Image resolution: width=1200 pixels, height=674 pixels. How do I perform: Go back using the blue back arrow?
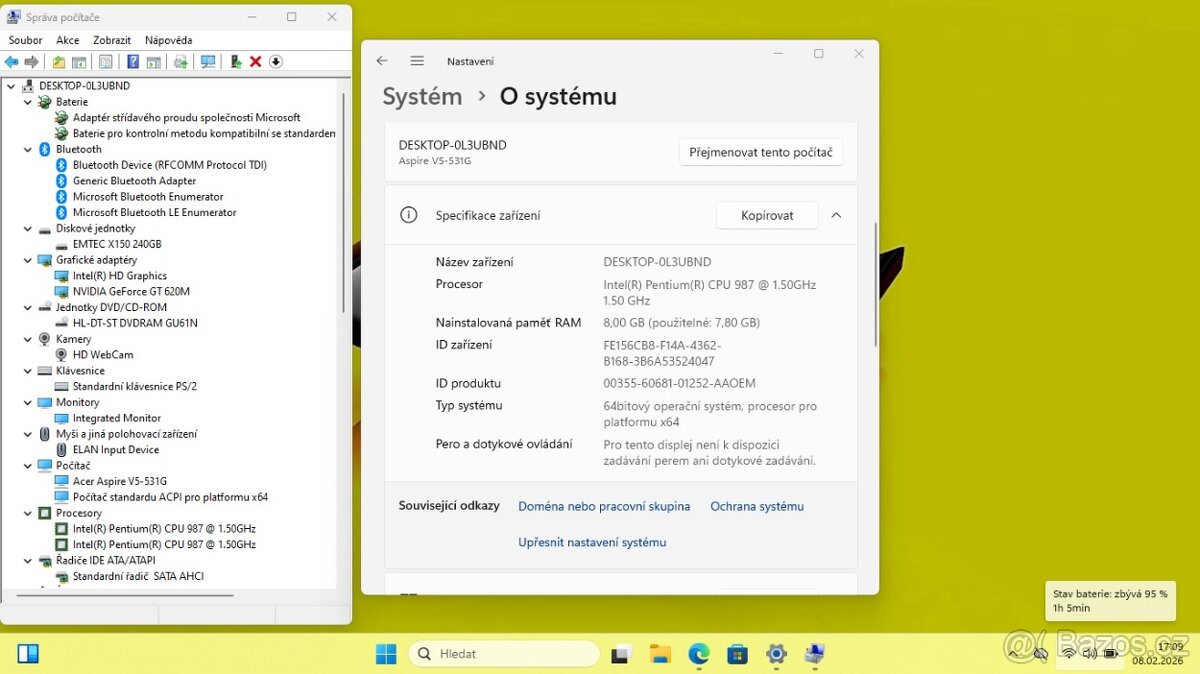(11, 62)
